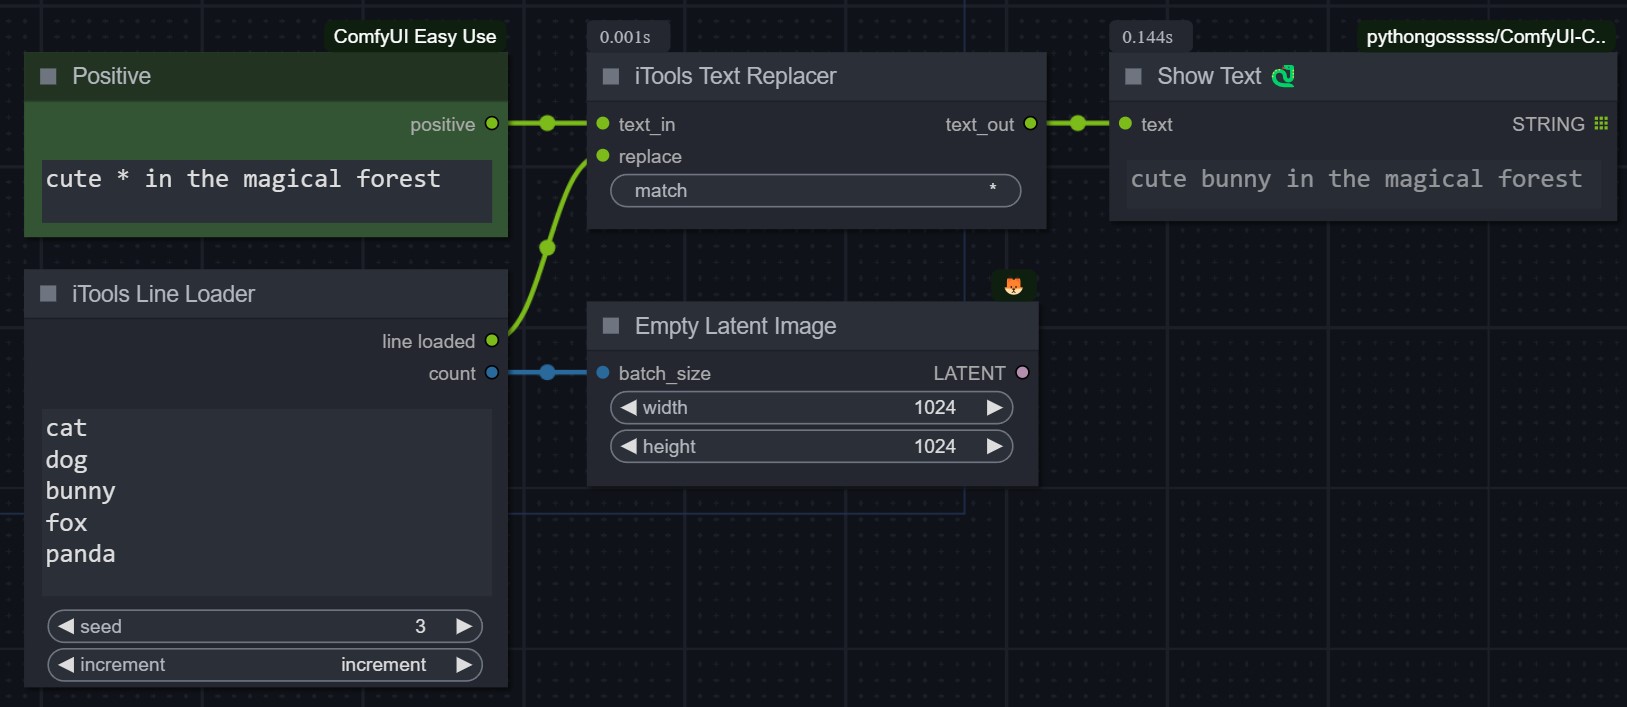Screen dimensions: 1627x707
Task: Click the STRING output grid icon
Action: (x=1601, y=123)
